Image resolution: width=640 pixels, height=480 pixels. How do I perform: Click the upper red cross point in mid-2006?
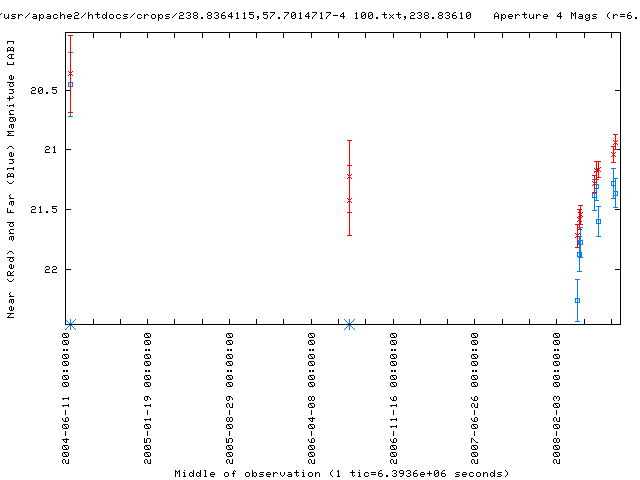(x=349, y=177)
